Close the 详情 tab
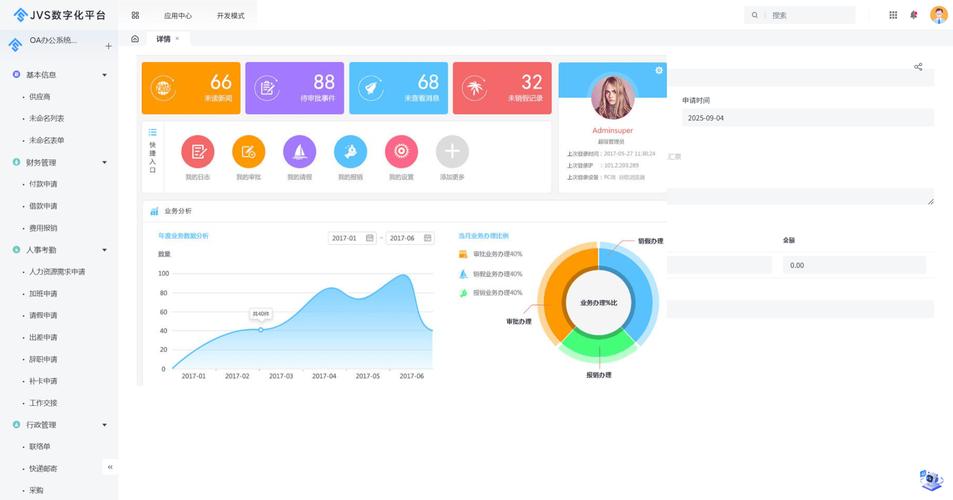The image size is (953, 500). click(177, 39)
